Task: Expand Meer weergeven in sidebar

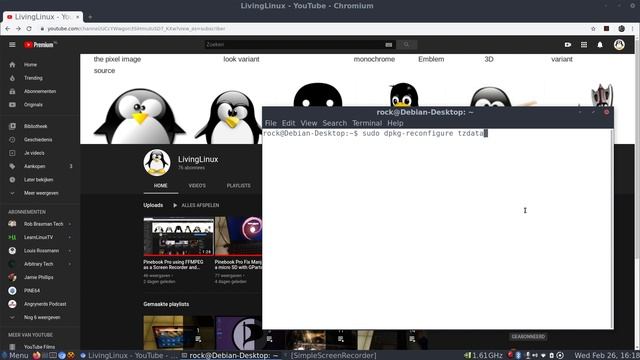Action: 41,193
